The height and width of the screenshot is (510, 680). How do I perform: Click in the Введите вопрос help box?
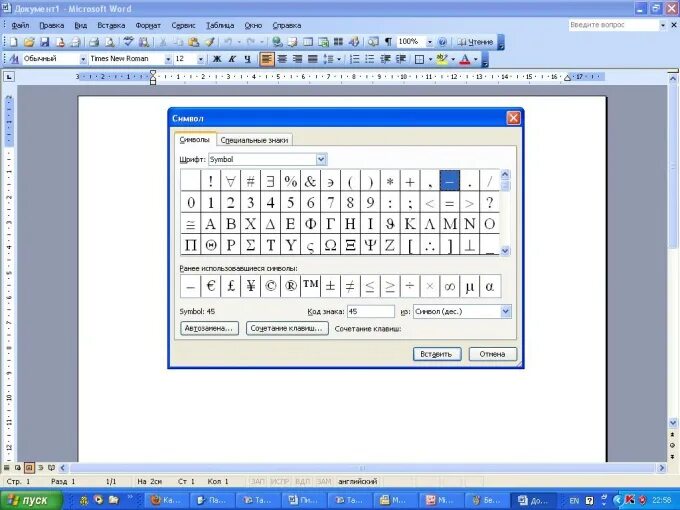(x=614, y=25)
